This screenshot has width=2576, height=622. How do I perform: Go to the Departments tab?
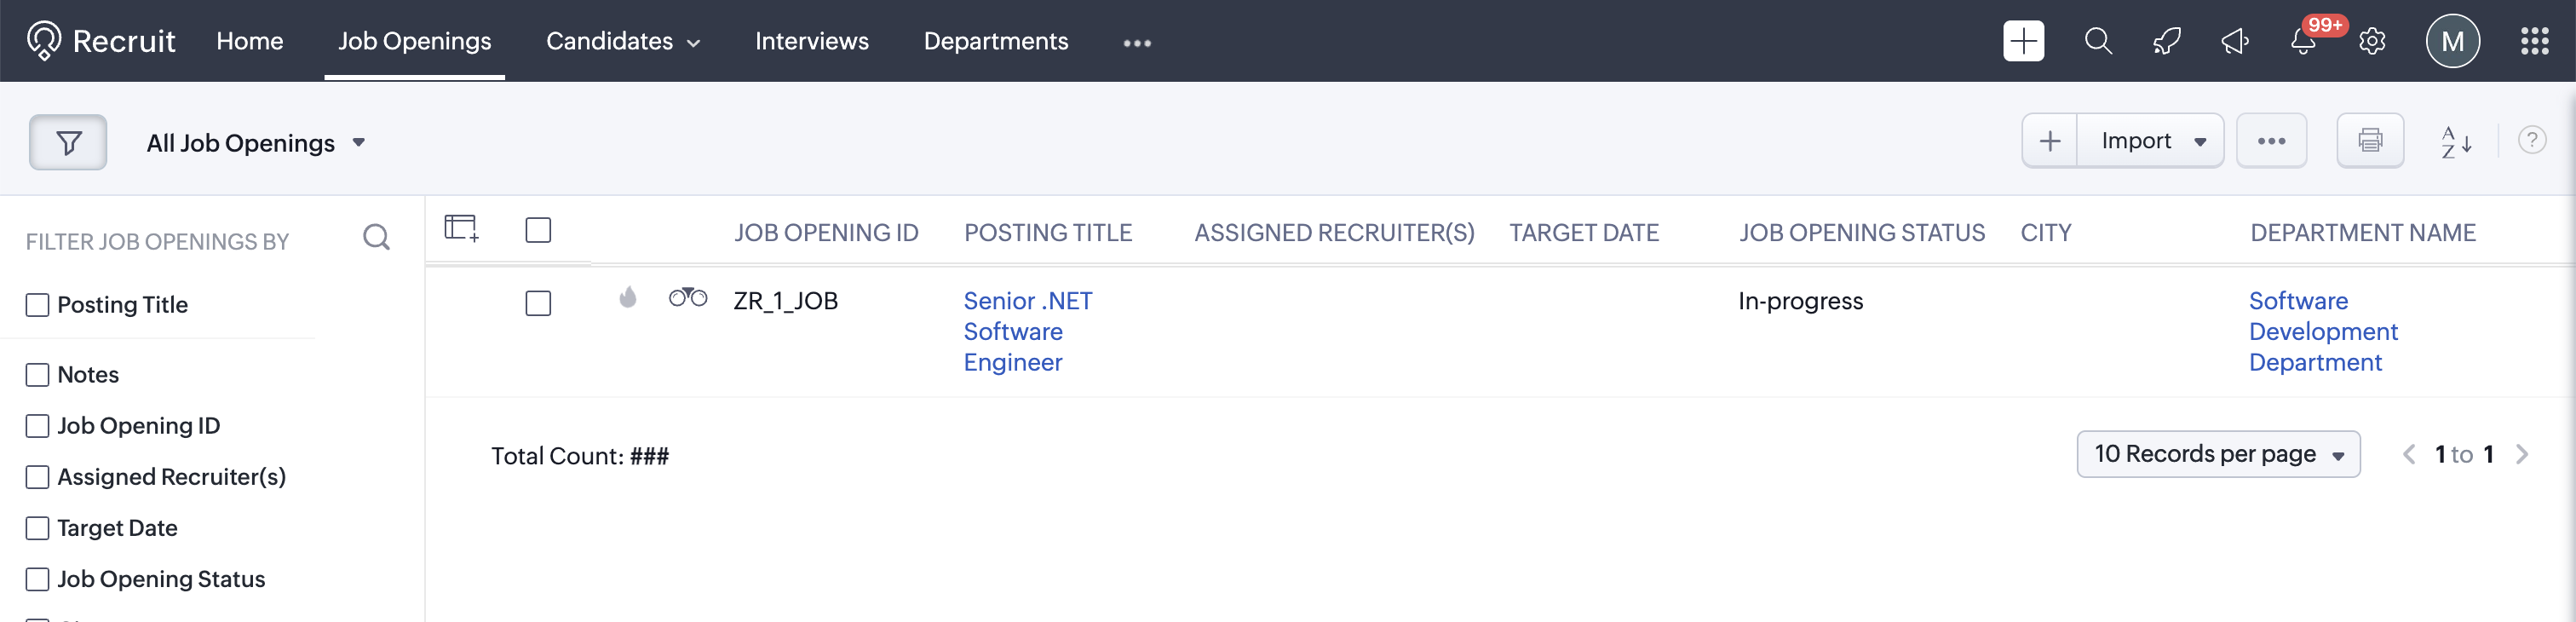tap(995, 41)
